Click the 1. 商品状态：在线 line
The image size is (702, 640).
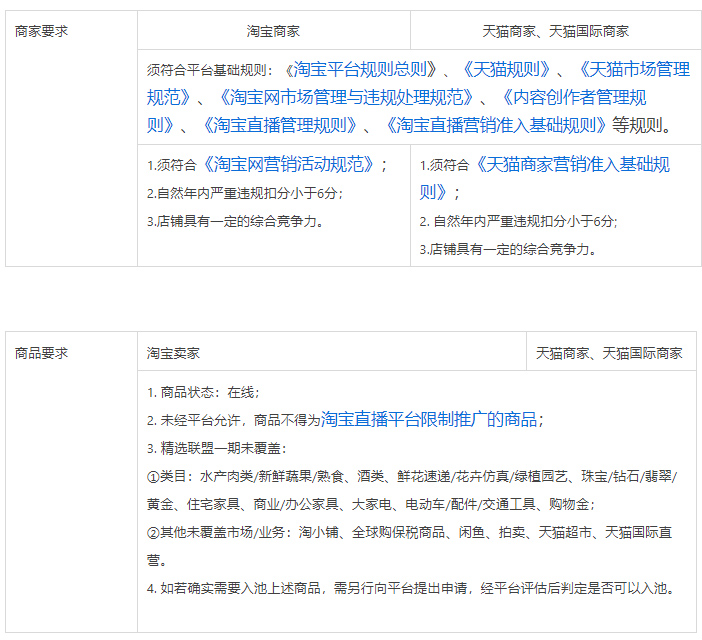click(x=203, y=393)
